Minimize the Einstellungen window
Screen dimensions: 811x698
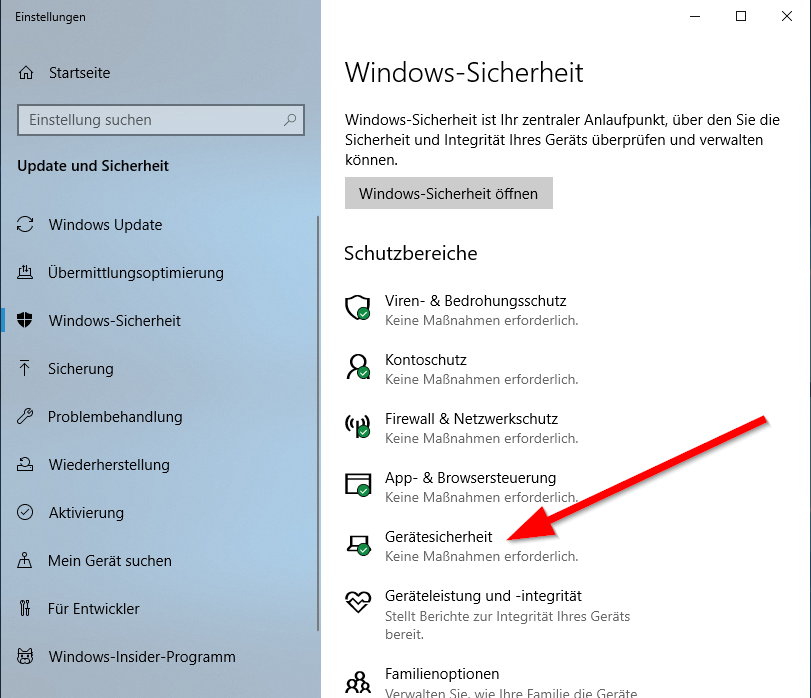point(695,17)
